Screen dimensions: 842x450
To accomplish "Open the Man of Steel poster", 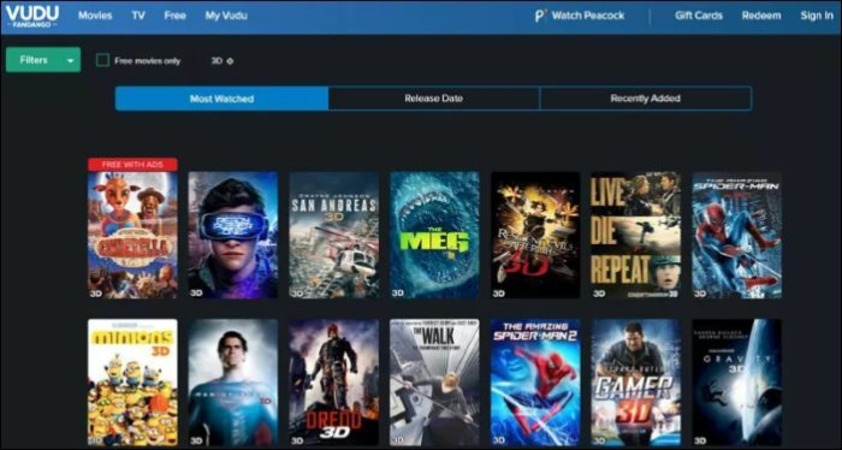I will click(233, 382).
